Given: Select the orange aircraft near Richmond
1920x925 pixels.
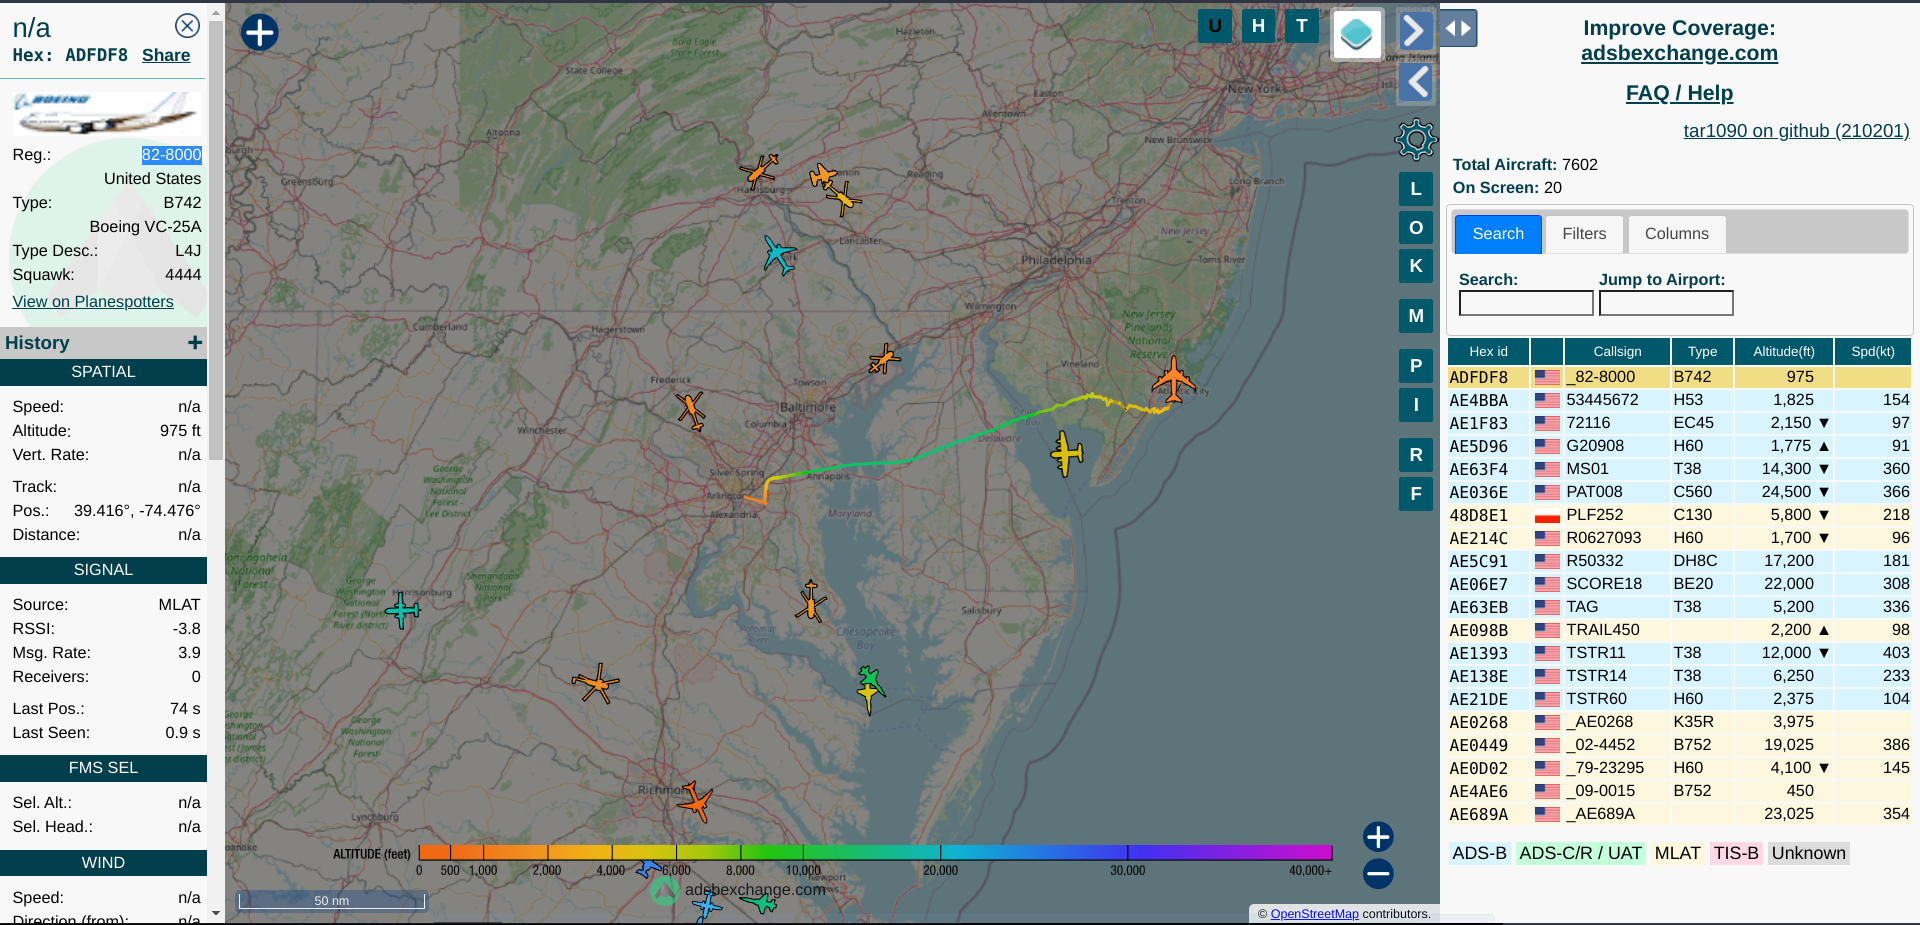Looking at the screenshot, I should pyautogui.click(x=694, y=801).
